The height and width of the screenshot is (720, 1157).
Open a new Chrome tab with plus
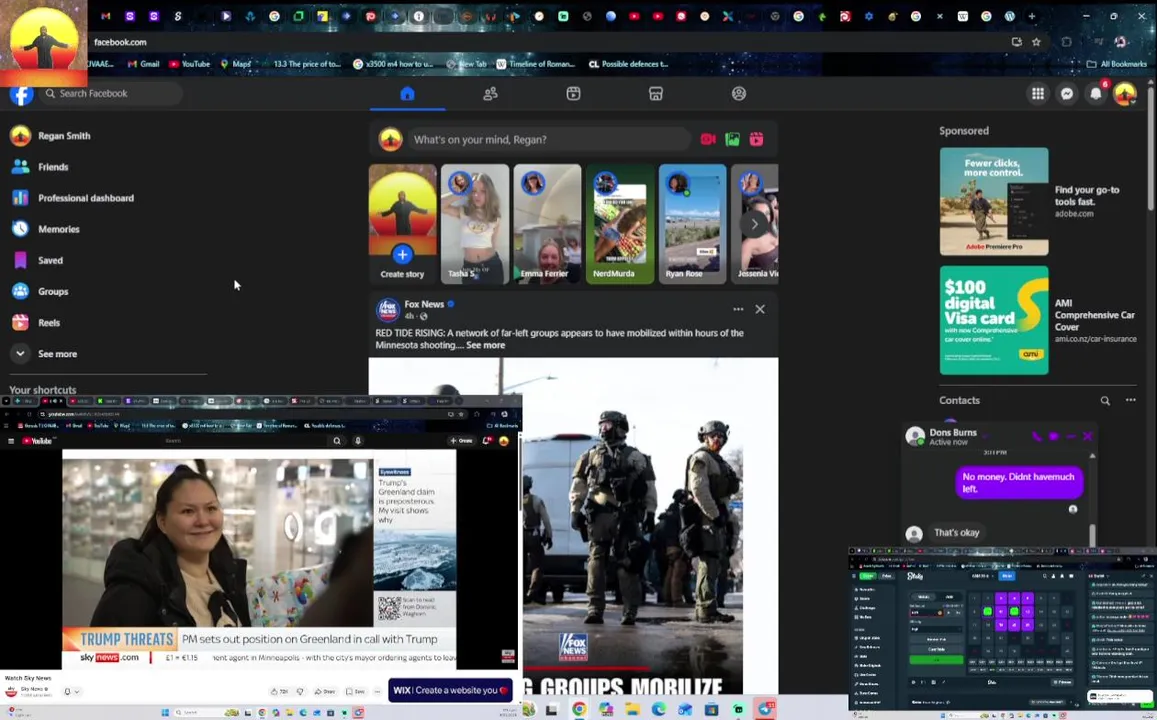point(1032,16)
